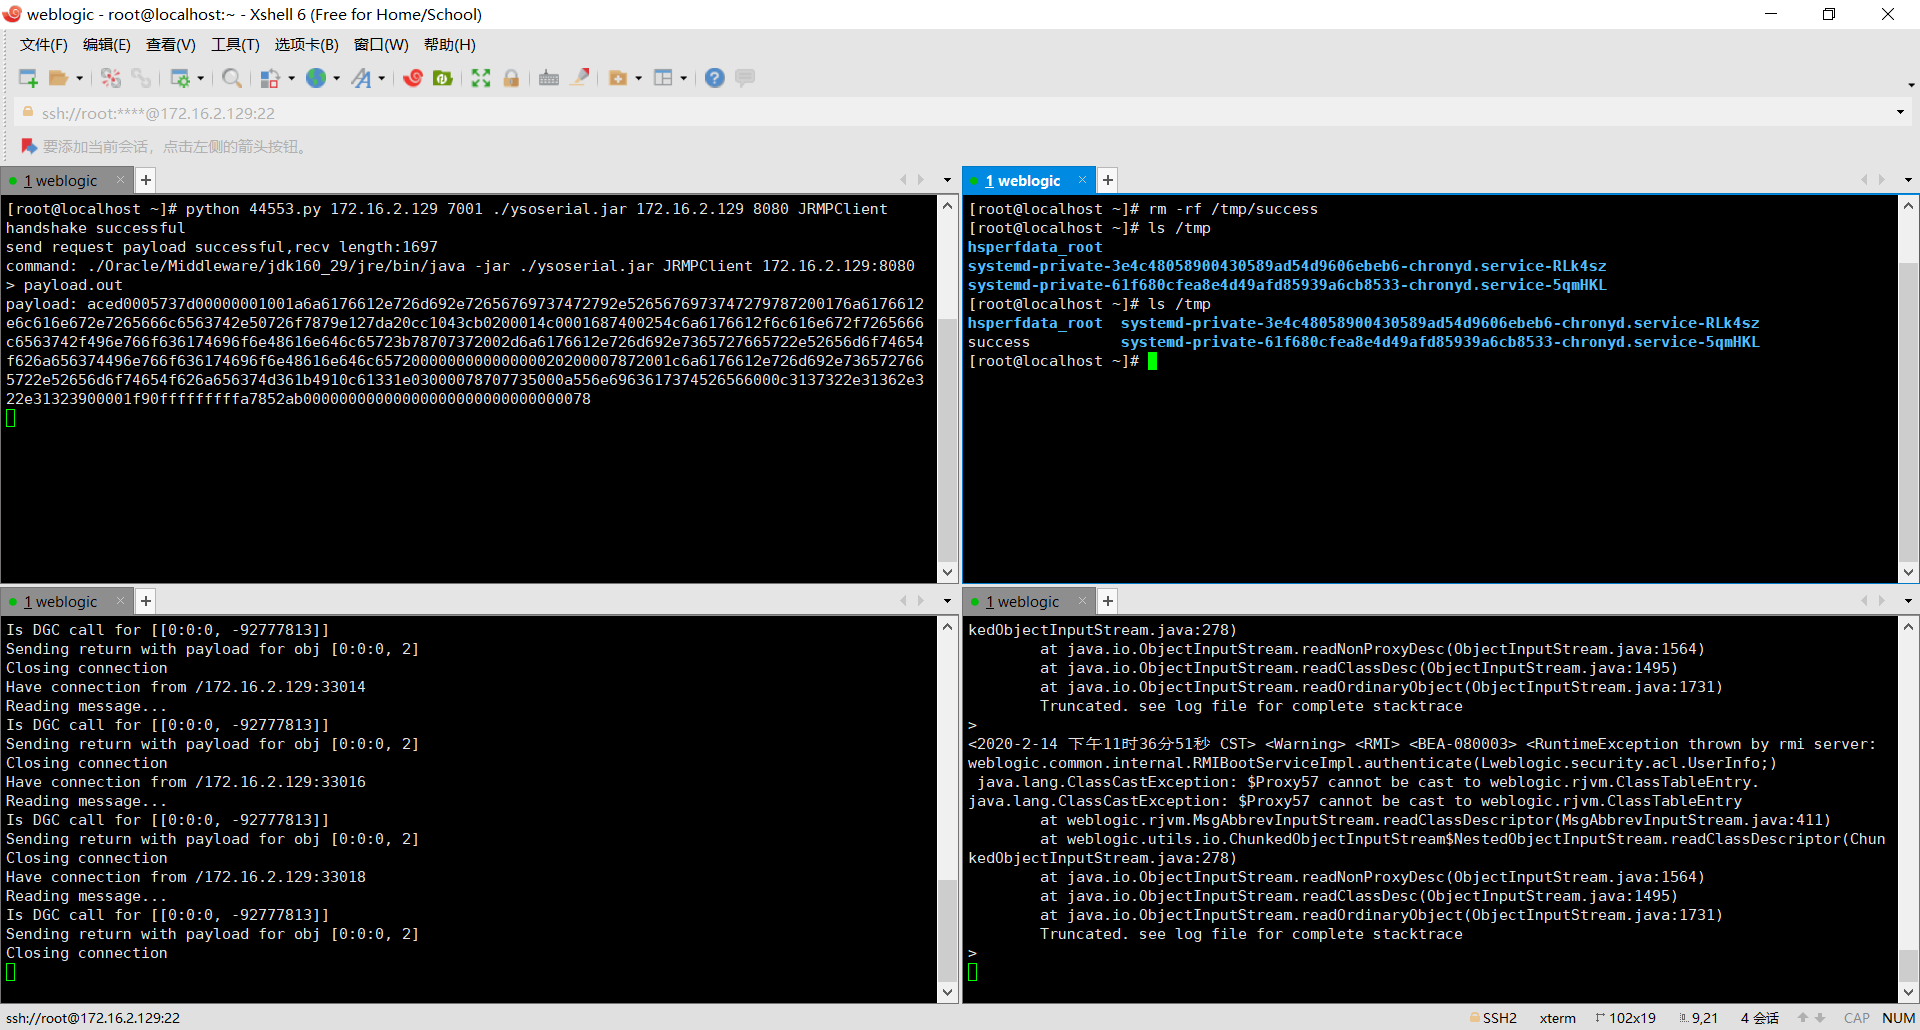This screenshot has width=1920, height=1030.
Task: Close the top-left weblogic tab
Action: pyautogui.click(x=120, y=180)
